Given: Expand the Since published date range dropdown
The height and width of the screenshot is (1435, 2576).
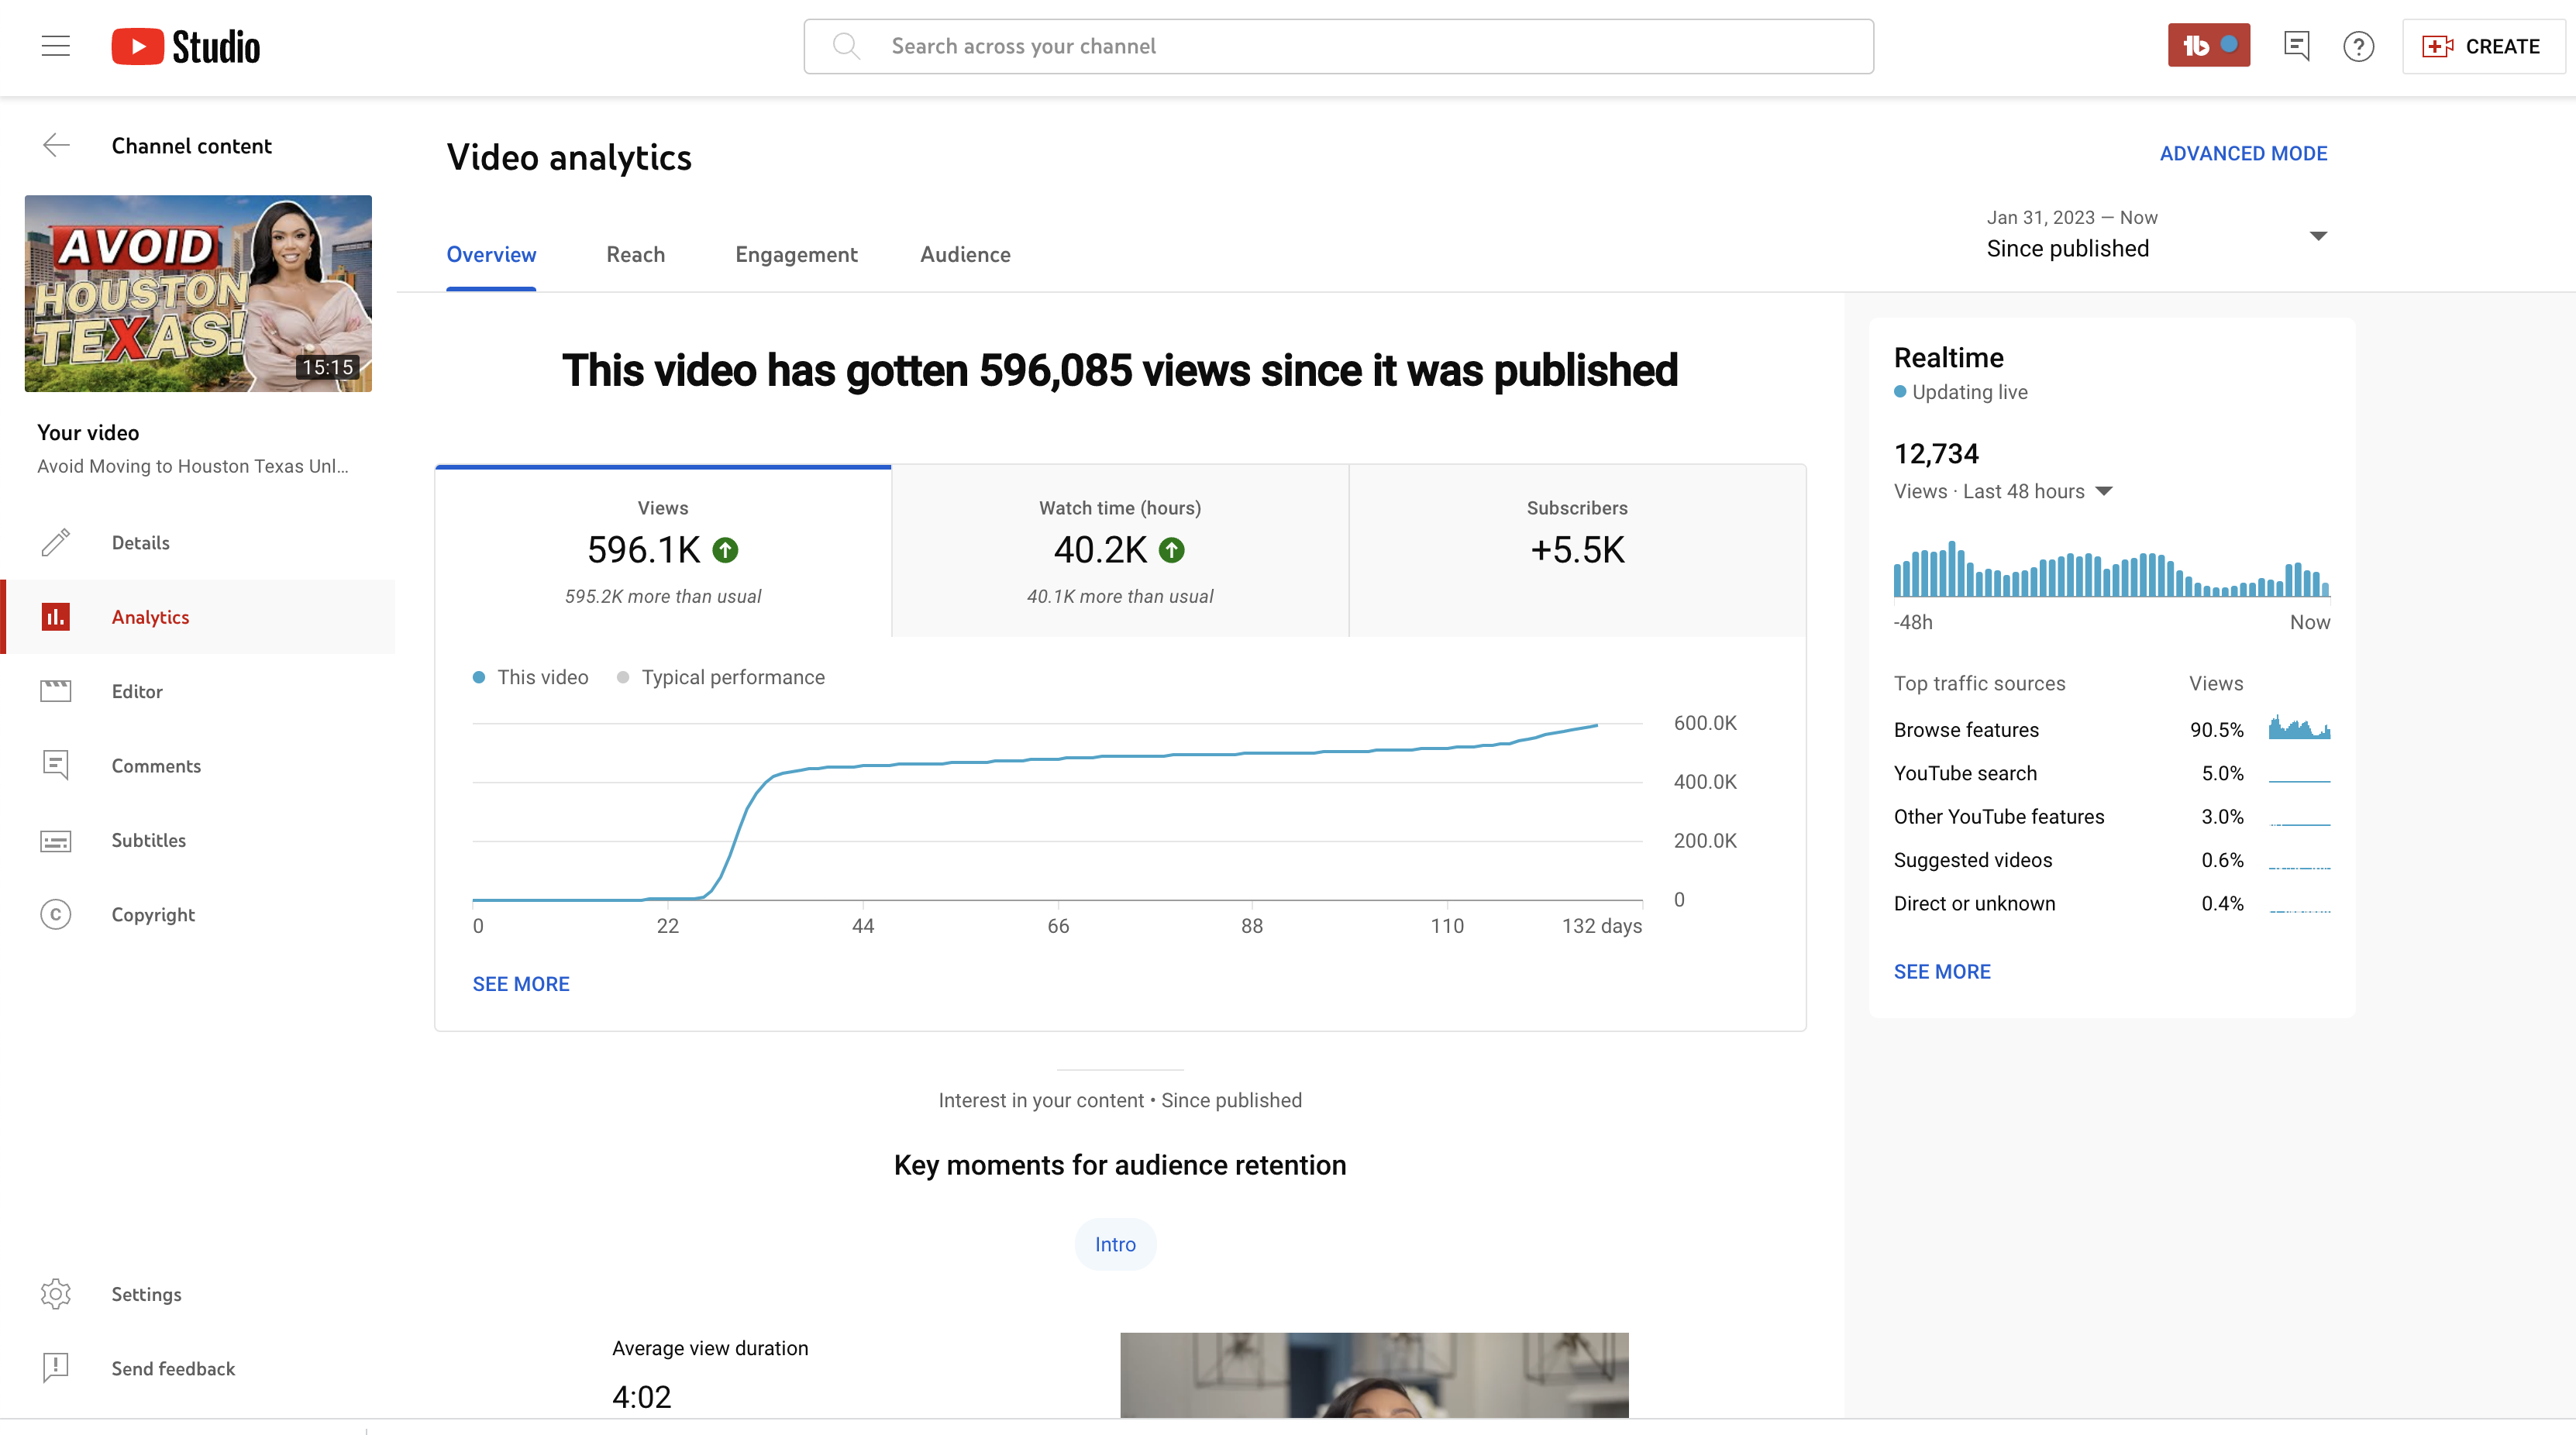Looking at the screenshot, I should pos(2156,235).
